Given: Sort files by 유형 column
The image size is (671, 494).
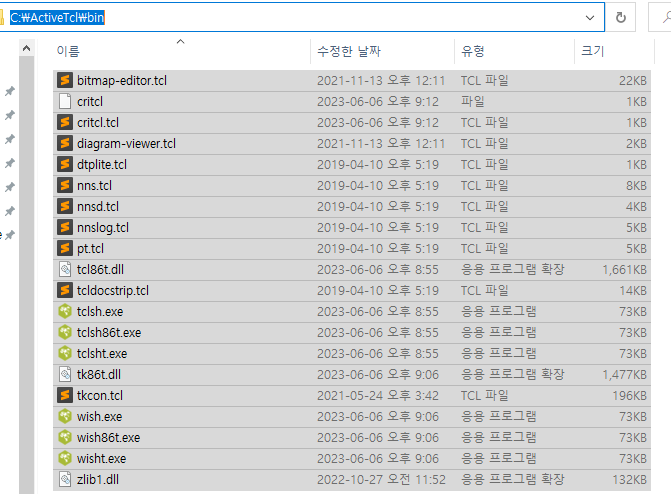Looking at the screenshot, I should click(x=472, y=51).
